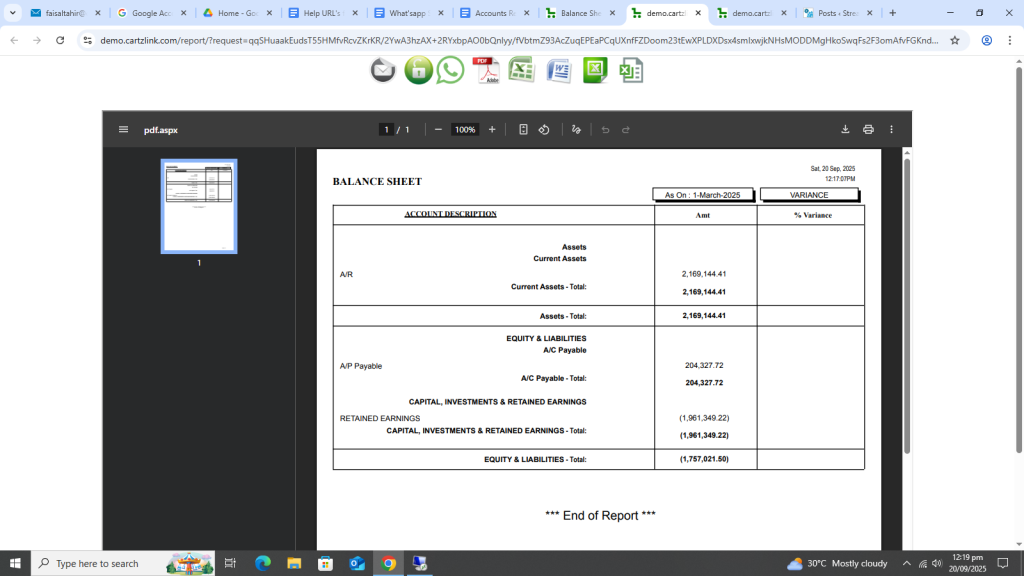Screen dimensions: 1024x576
Task: Send report by email envelope icon
Action: [x=383, y=70]
